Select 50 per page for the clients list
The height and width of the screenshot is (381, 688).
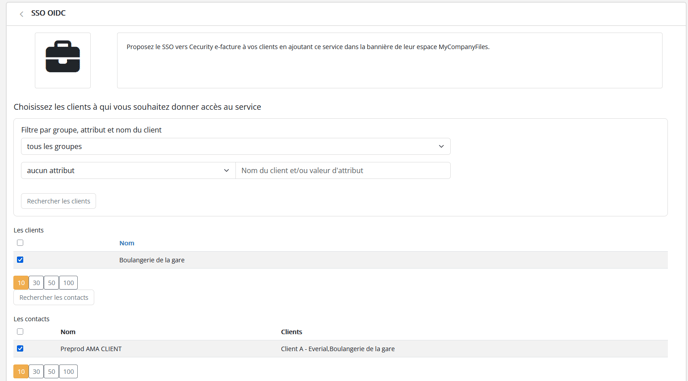pos(51,283)
